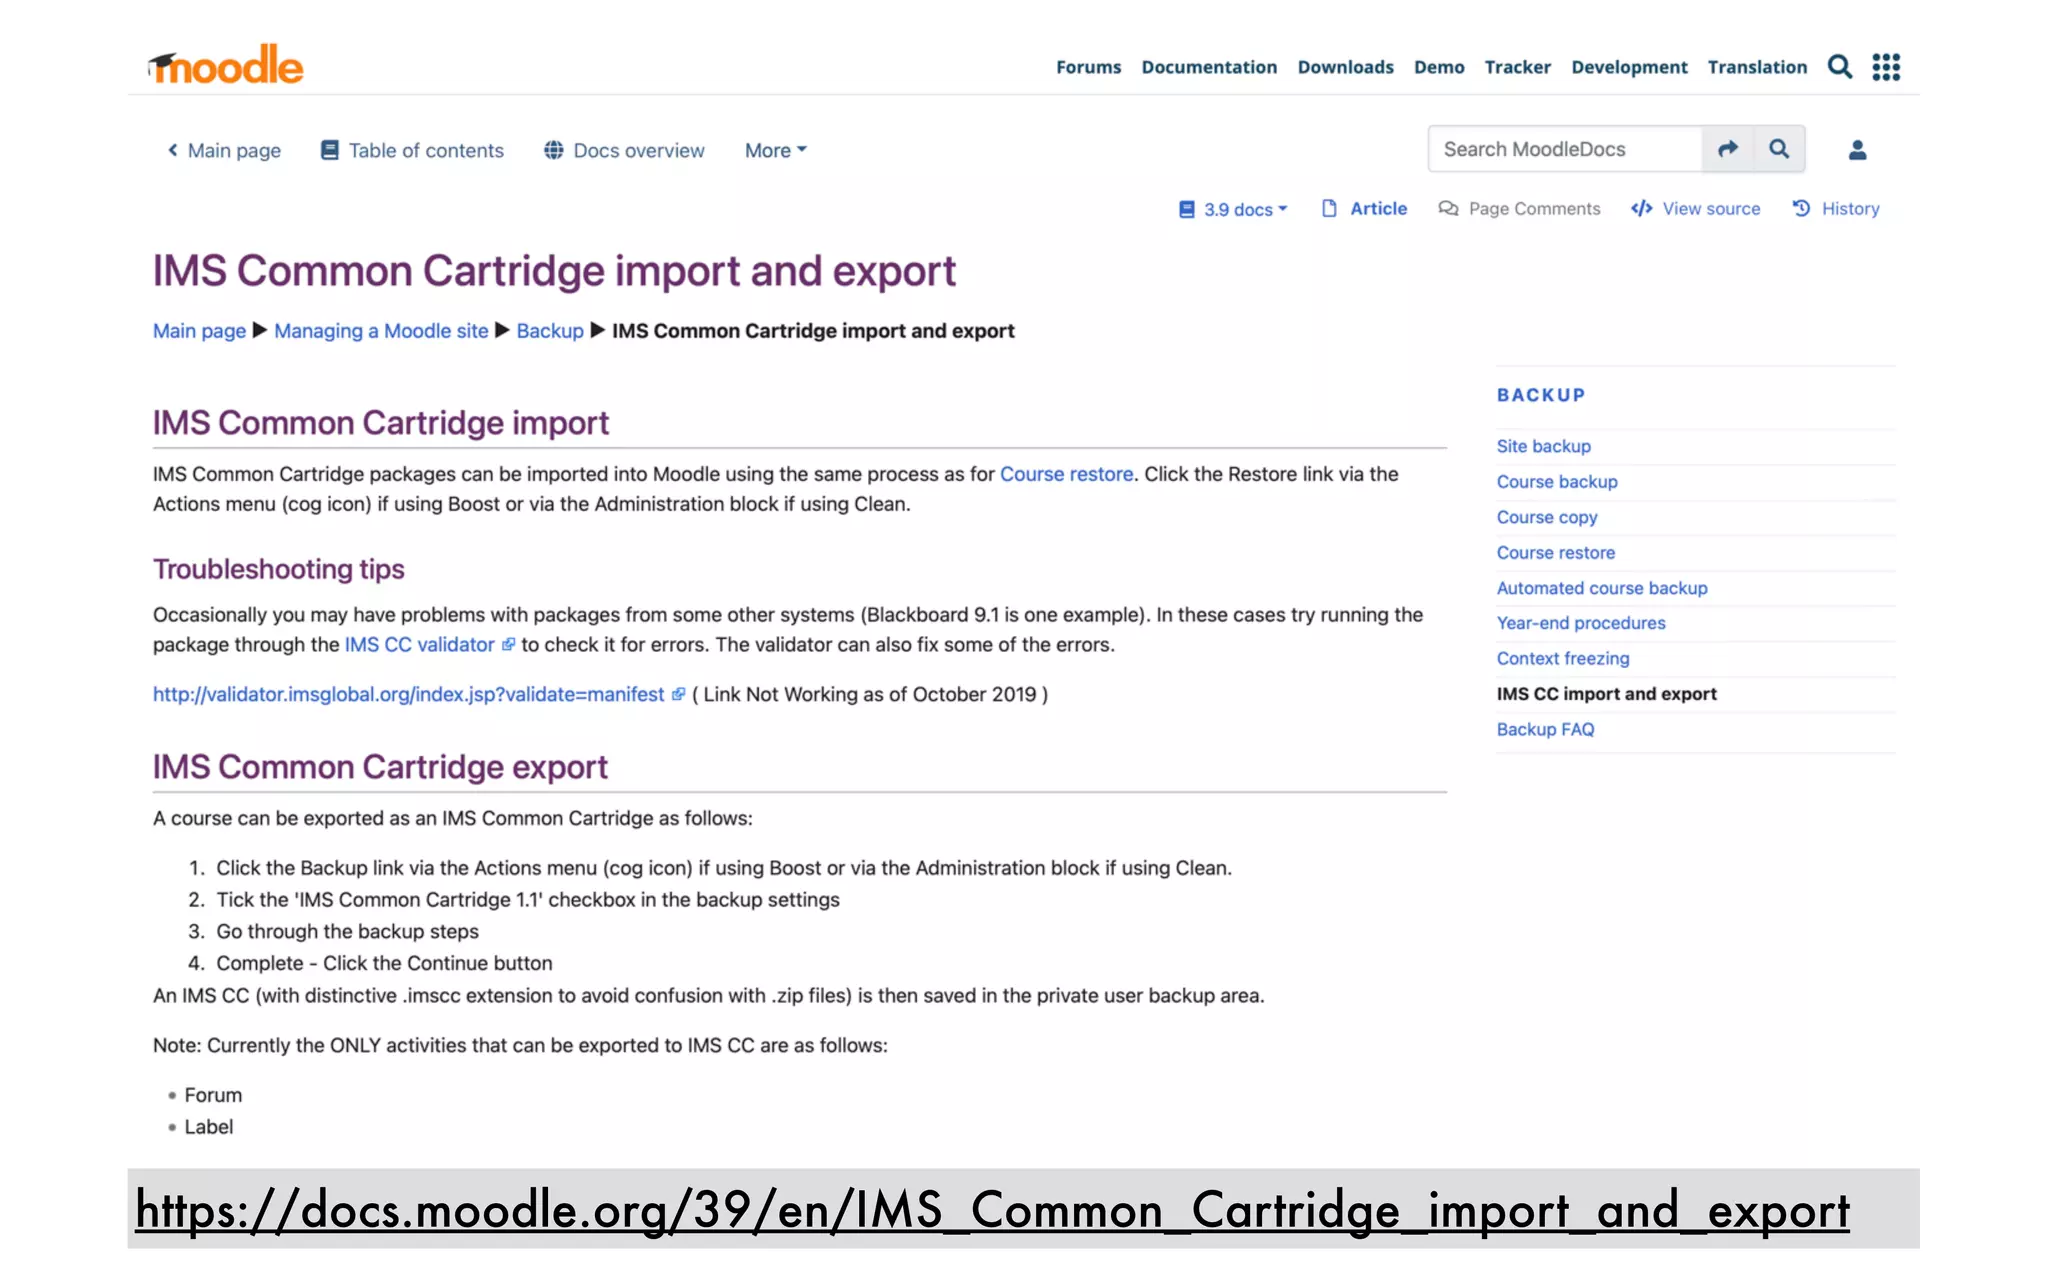Go to Downloads in the top menu

1345,67
